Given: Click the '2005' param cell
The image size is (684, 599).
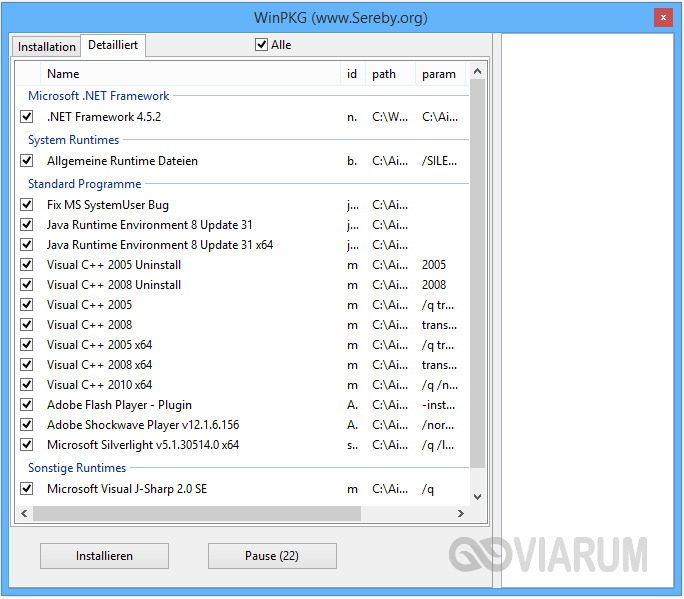Looking at the screenshot, I should 434,265.
